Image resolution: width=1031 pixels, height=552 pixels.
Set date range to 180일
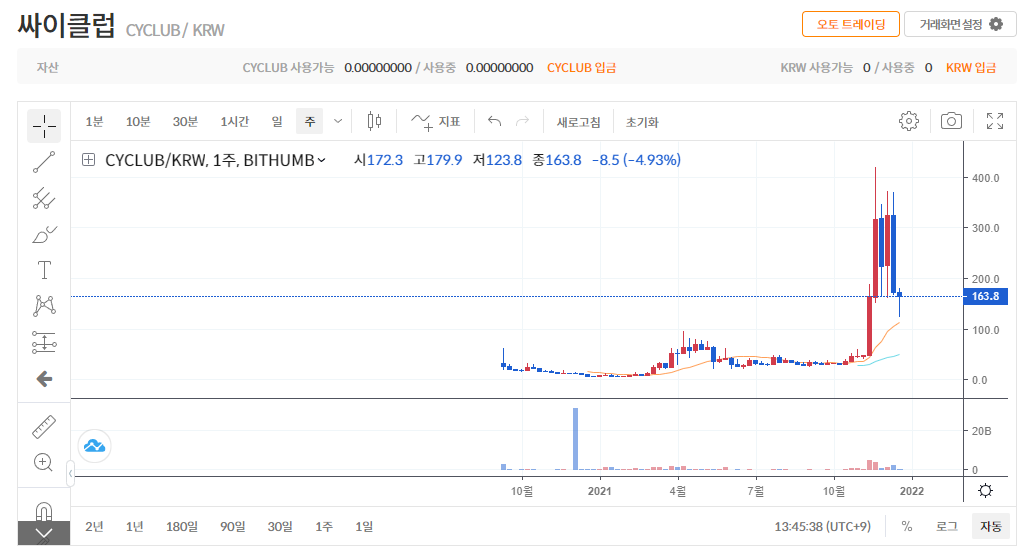click(x=181, y=526)
